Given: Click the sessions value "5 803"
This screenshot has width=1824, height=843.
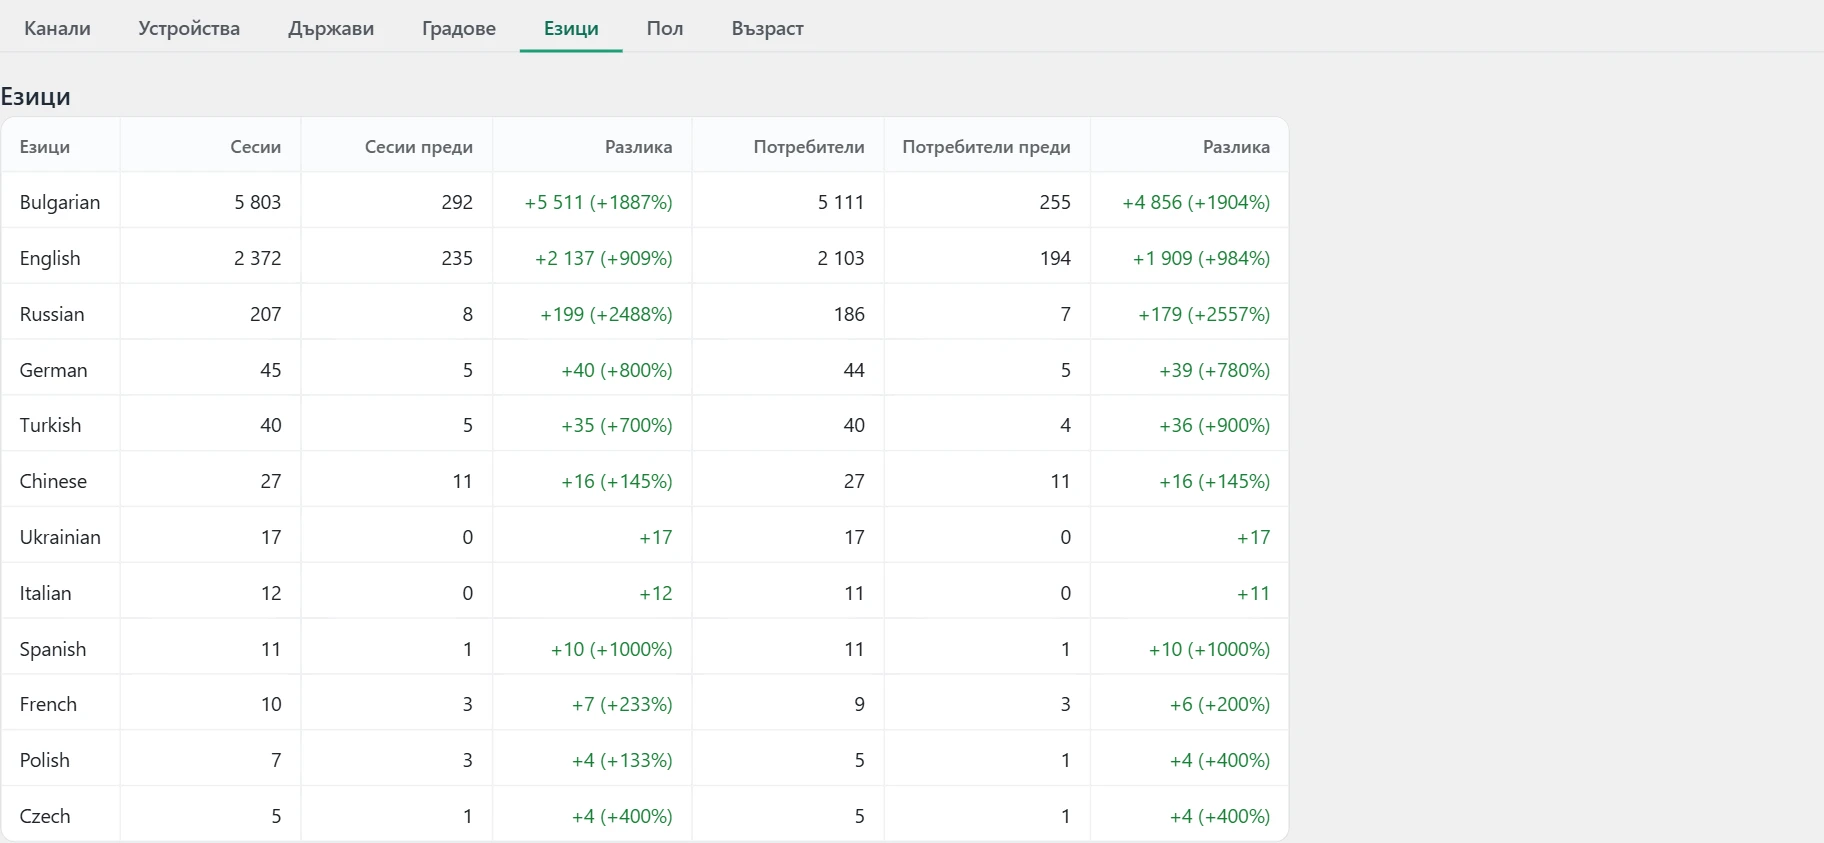Looking at the screenshot, I should tap(258, 202).
